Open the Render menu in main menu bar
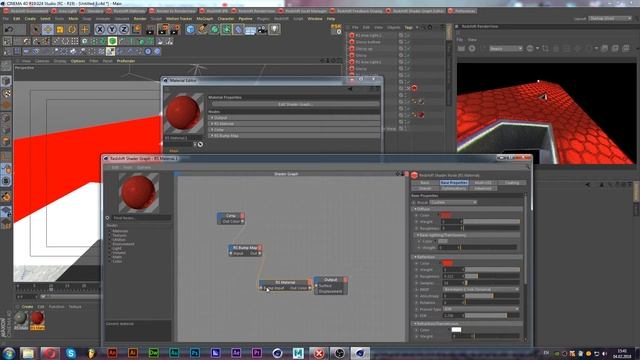The height and width of the screenshot is (360, 640). click(140, 19)
